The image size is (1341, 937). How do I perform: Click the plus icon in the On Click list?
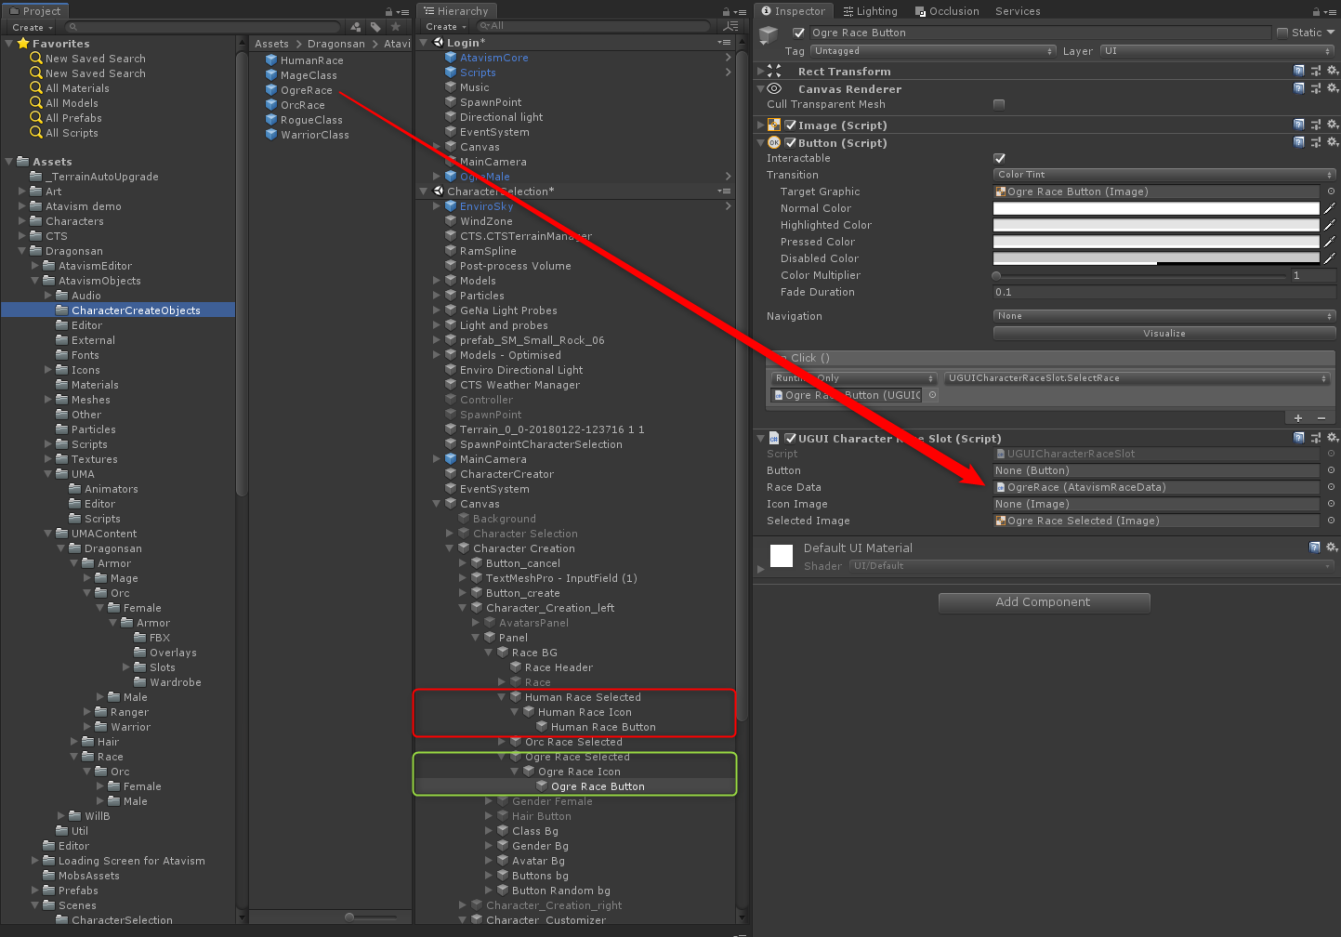coord(1298,418)
